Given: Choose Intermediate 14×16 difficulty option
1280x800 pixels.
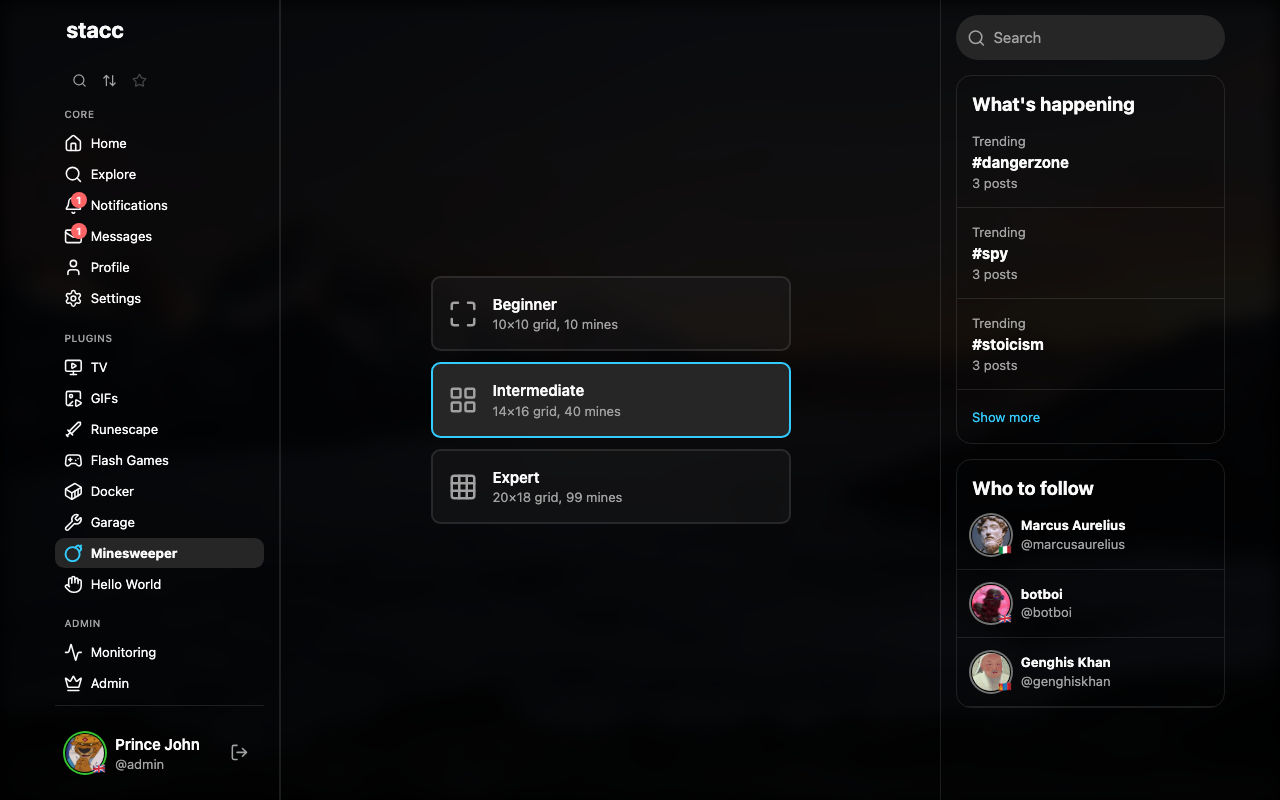Looking at the screenshot, I should tap(610, 400).
